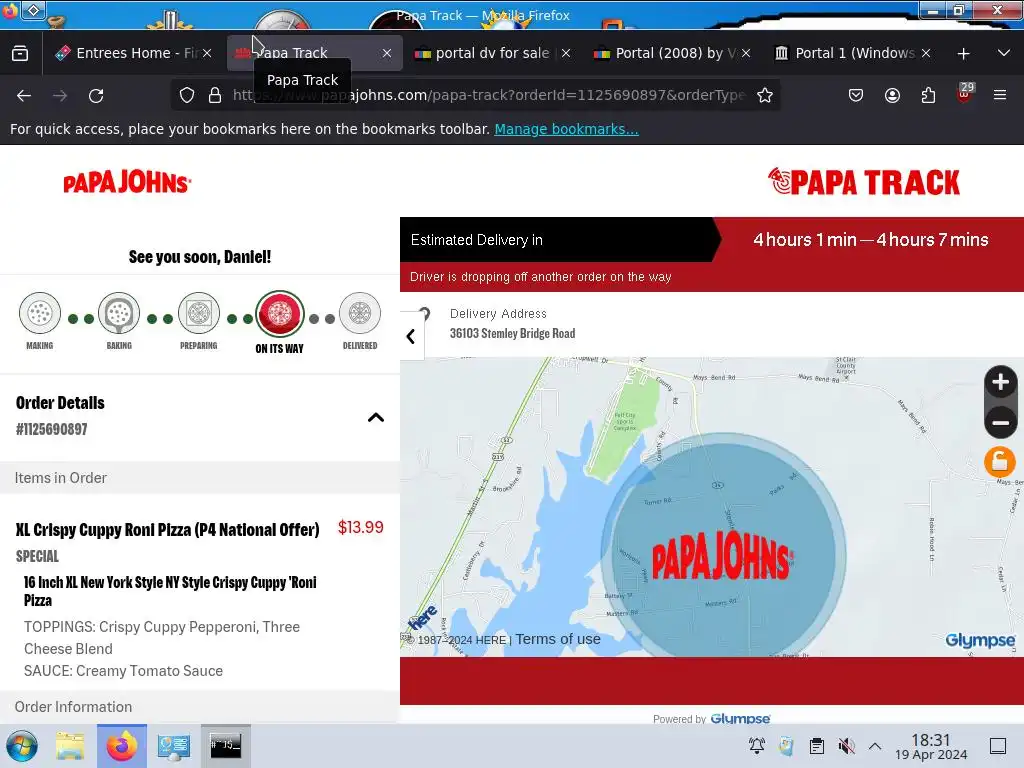Click the address bar URL field
The width and height of the screenshot is (1024, 768).
[488, 95]
